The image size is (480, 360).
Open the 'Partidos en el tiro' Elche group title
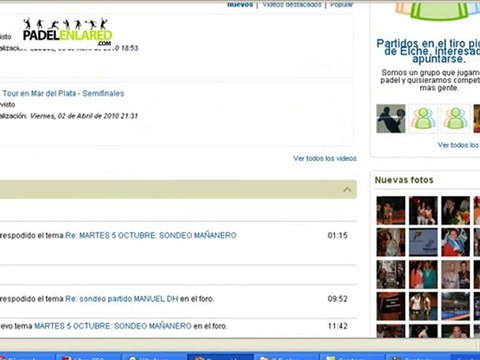(428, 51)
